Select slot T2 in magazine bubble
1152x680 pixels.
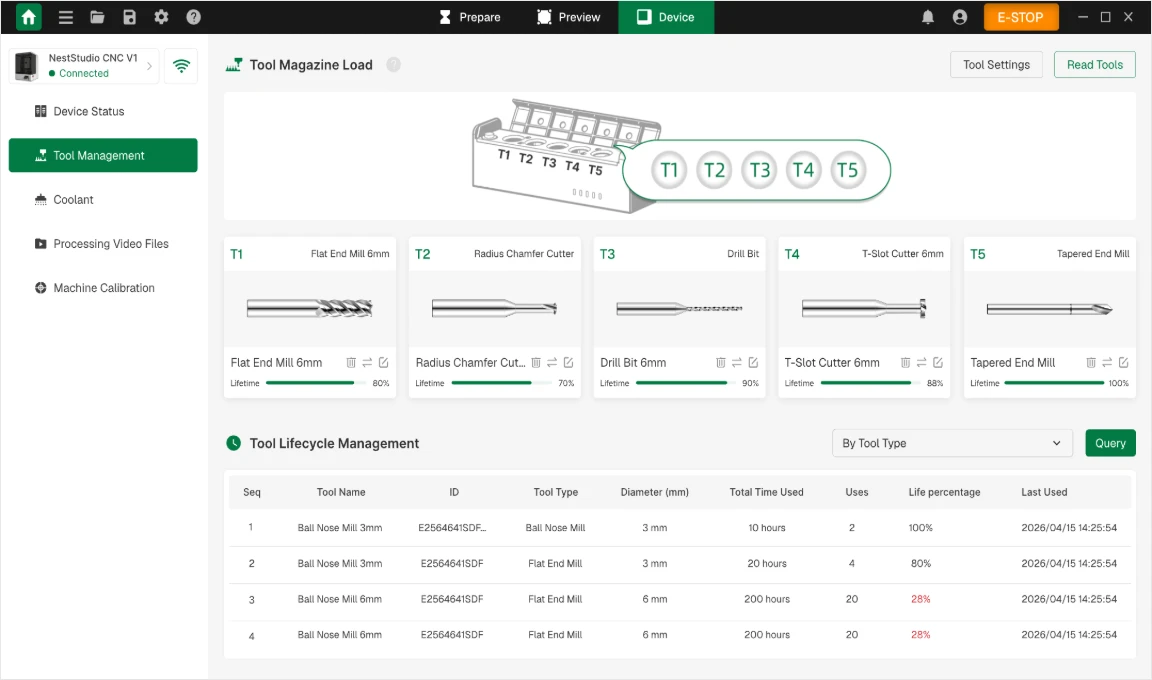[x=714, y=170]
